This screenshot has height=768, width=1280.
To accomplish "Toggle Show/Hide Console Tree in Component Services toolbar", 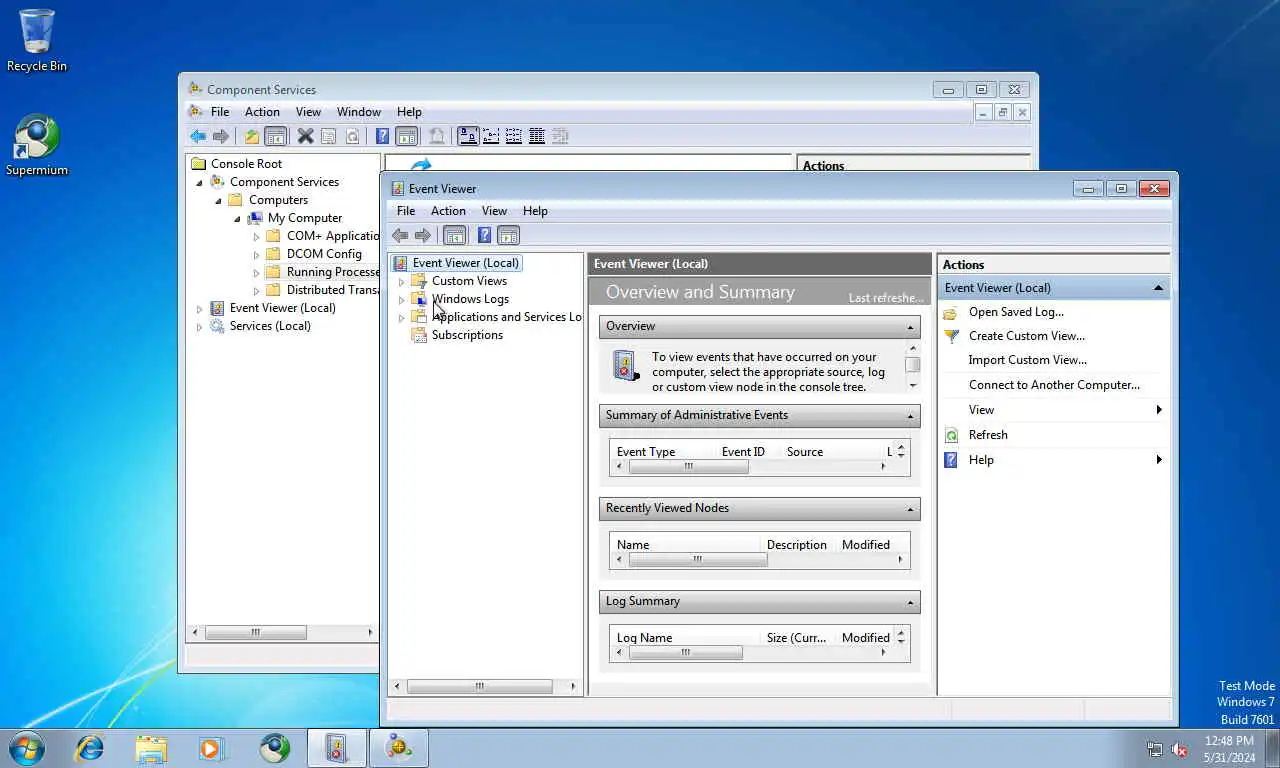I will 275,136.
